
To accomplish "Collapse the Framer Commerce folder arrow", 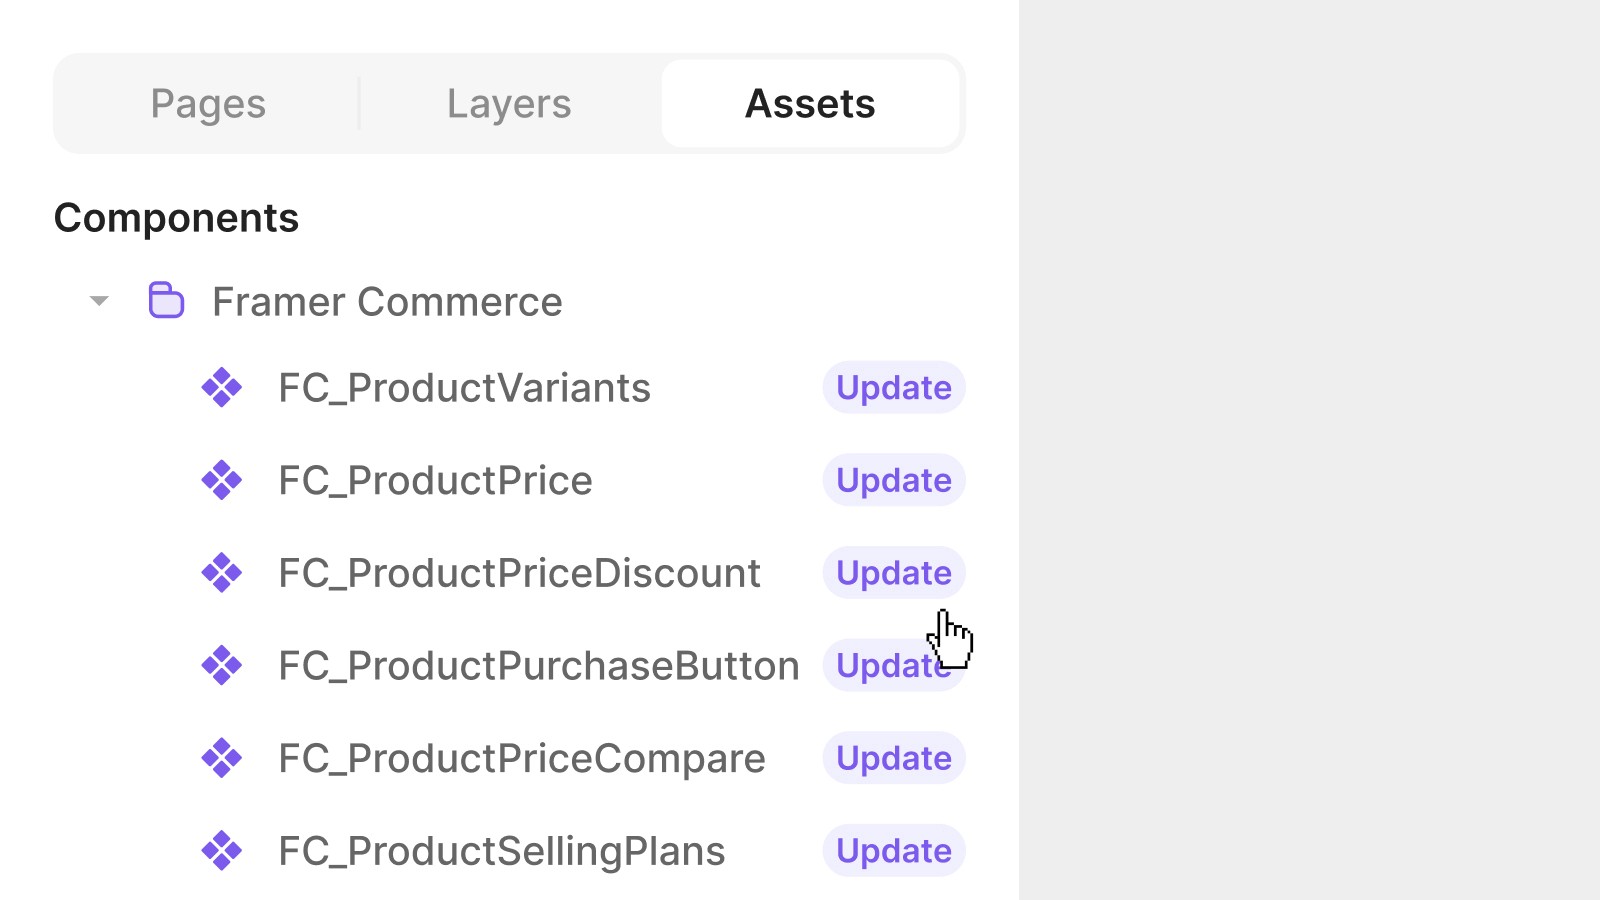I will [x=99, y=301].
